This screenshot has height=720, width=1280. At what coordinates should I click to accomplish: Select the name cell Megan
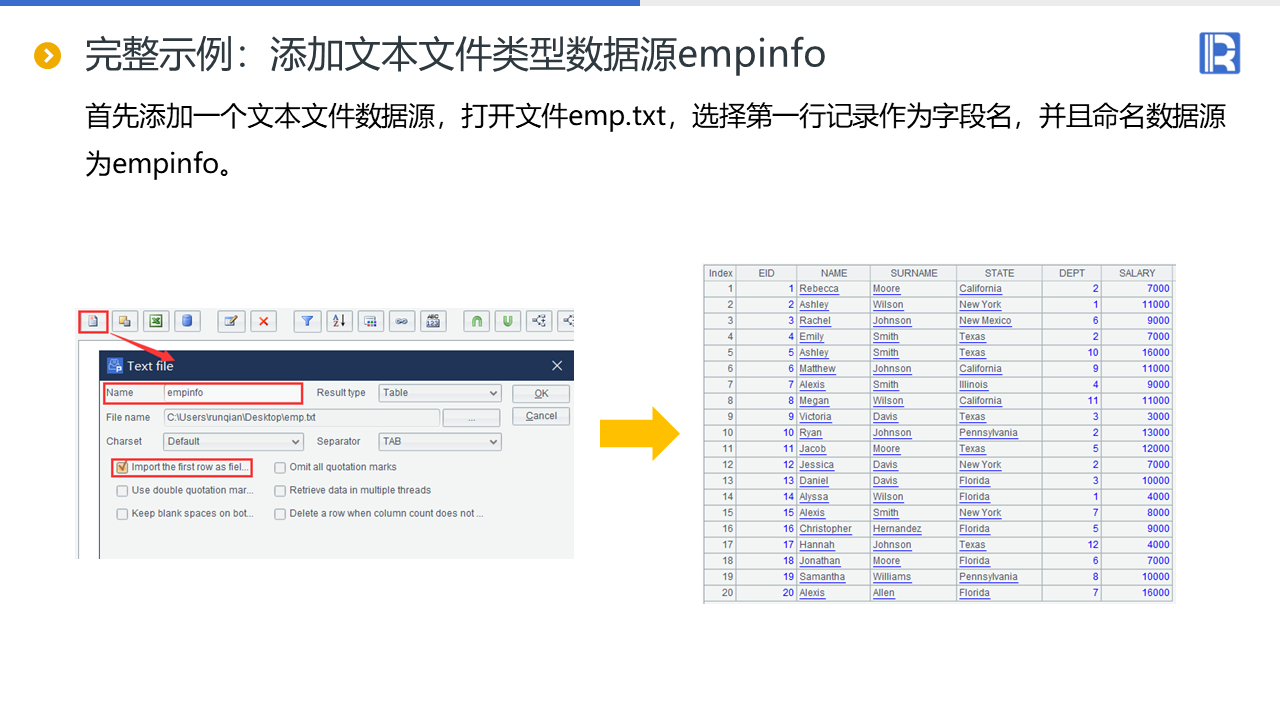click(834, 401)
